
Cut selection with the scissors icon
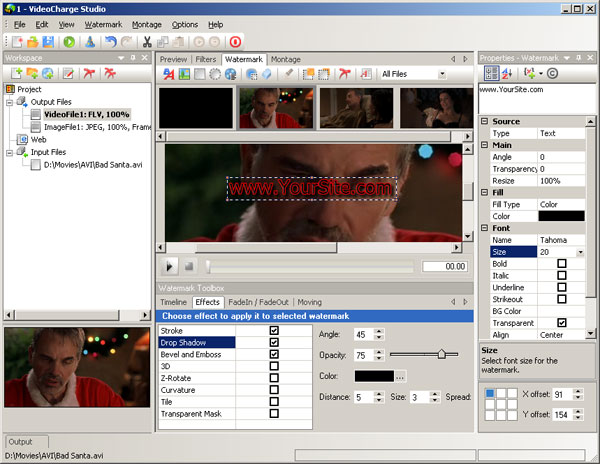coord(147,42)
